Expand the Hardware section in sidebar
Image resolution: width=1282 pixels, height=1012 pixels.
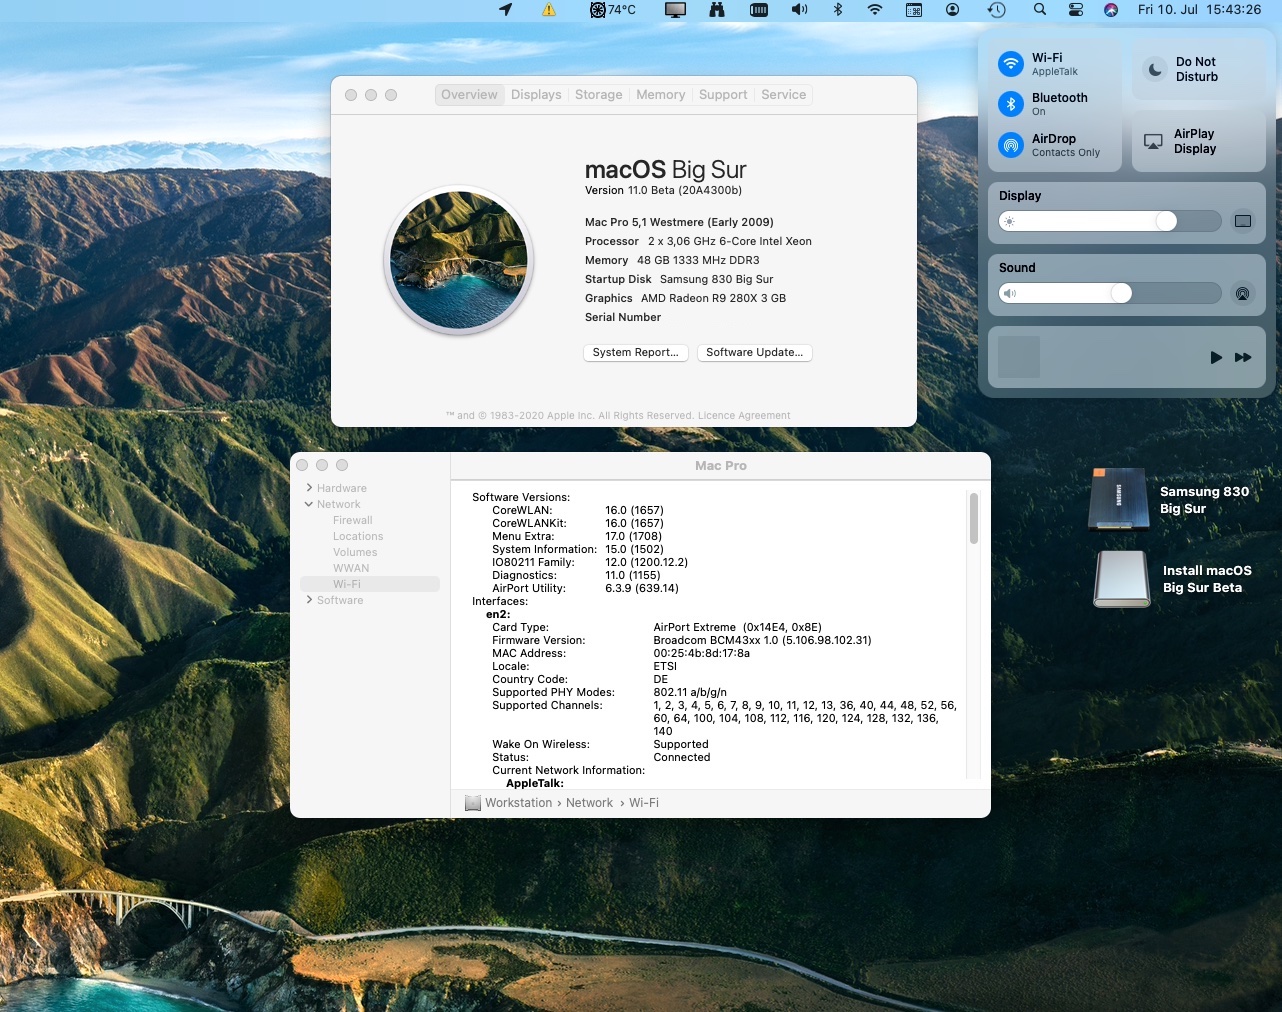(x=310, y=488)
